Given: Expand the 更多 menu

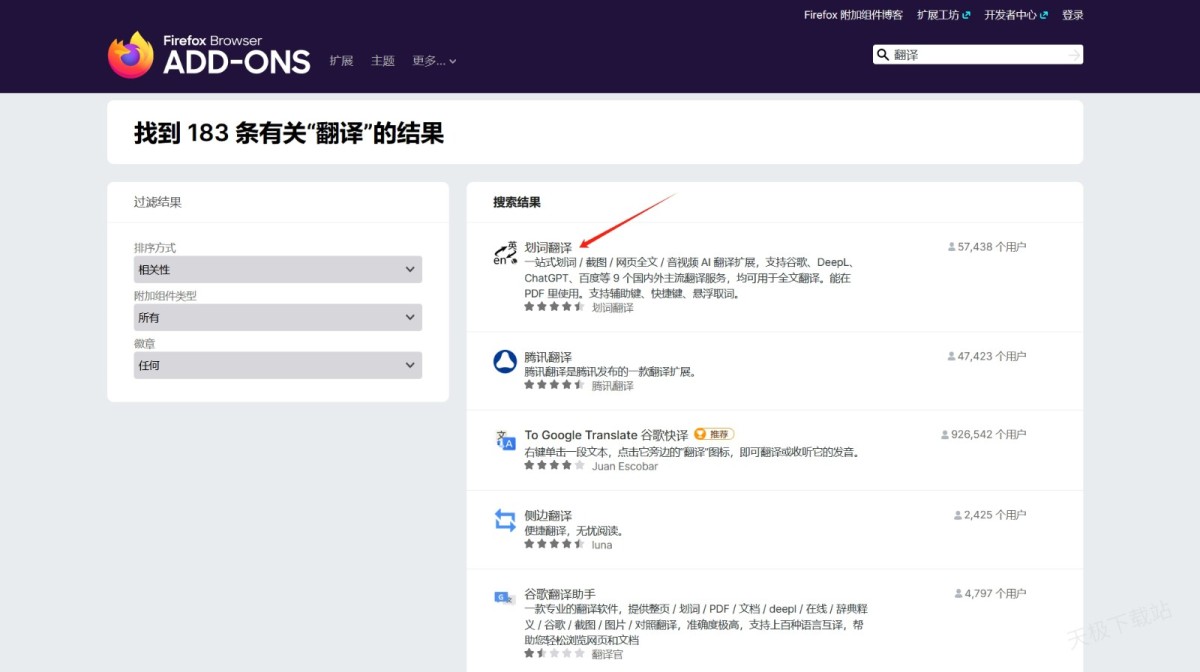Looking at the screenshot, I should coord(434,61).
